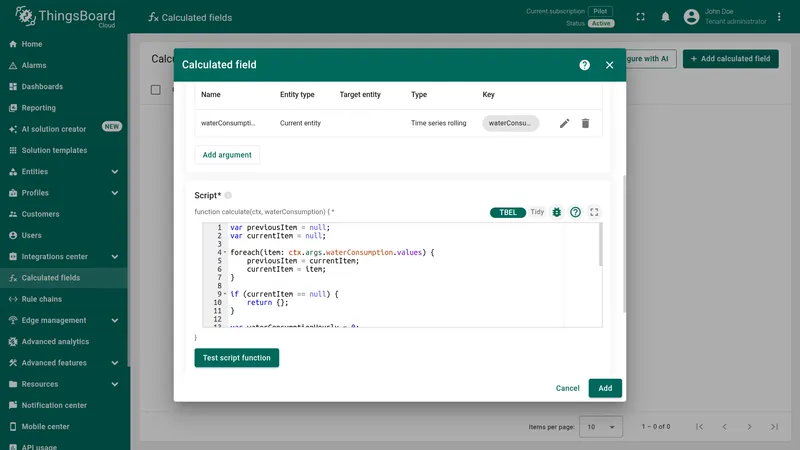The height and width of the screenshot is (450, 800).
Task: Click the Active status badge
Action: 601,23
